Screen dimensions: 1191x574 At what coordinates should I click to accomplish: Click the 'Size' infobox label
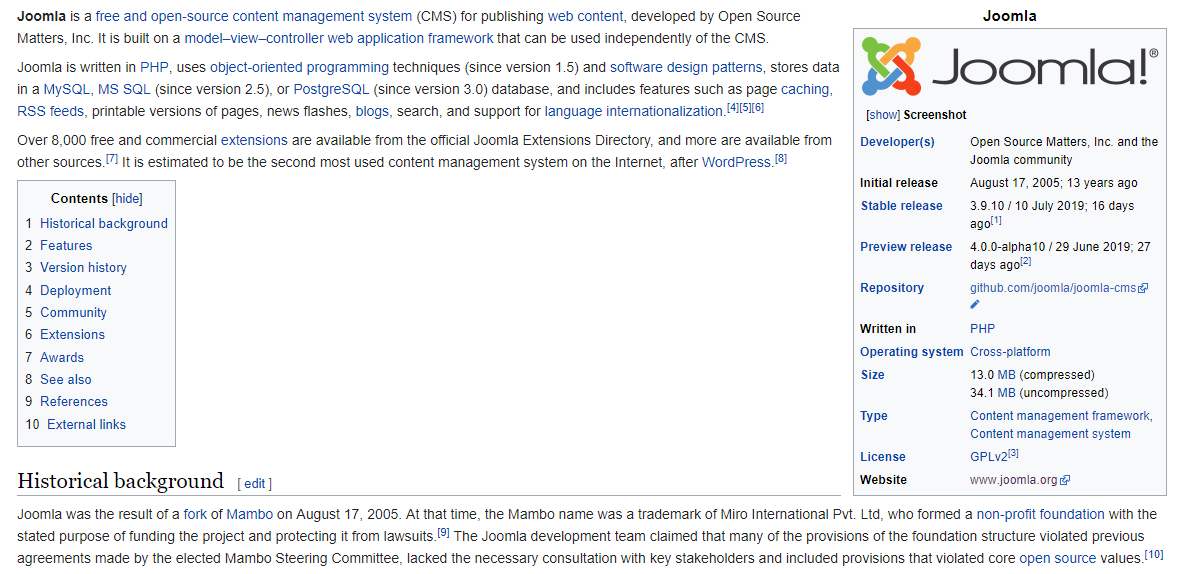click(872, 374)
